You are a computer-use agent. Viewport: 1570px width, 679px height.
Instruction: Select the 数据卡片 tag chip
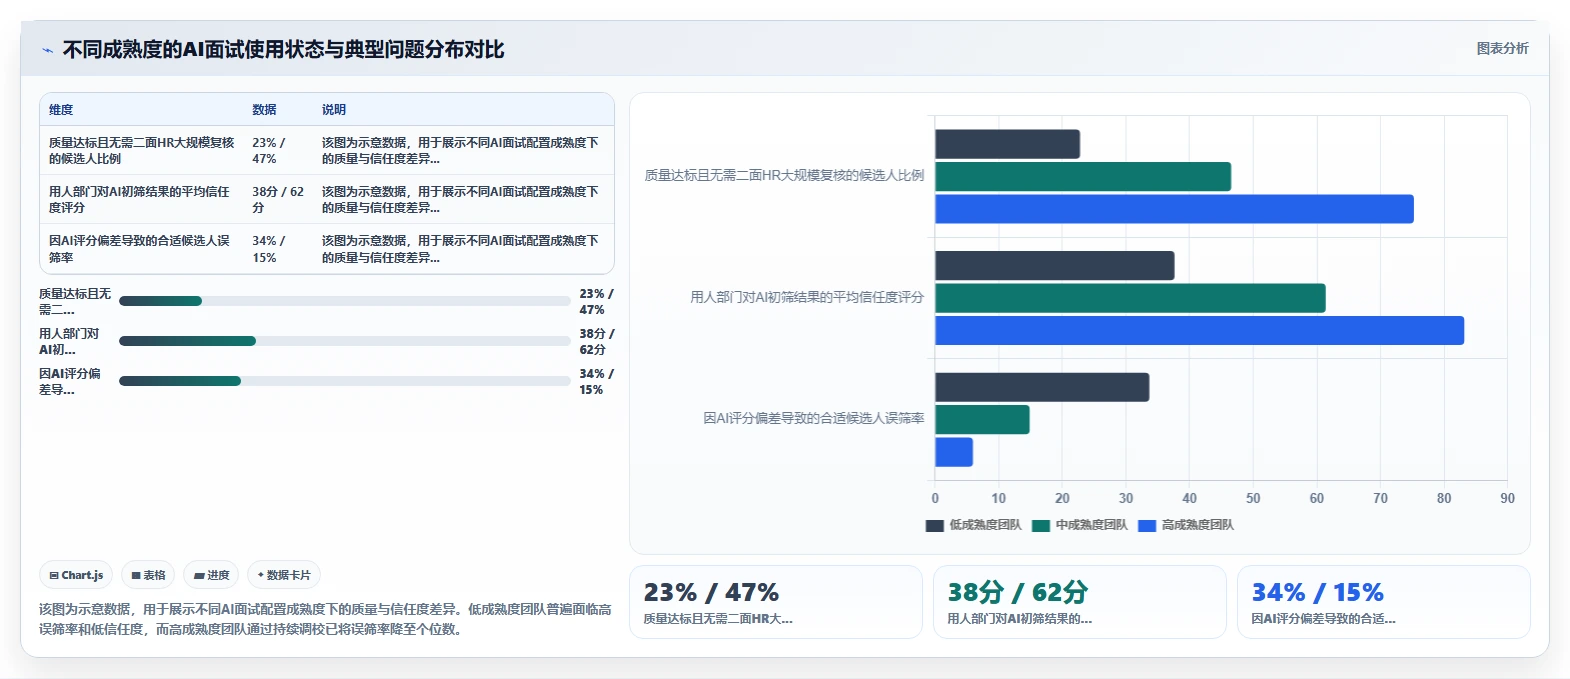pyautogui.click(x=284, y=575)
